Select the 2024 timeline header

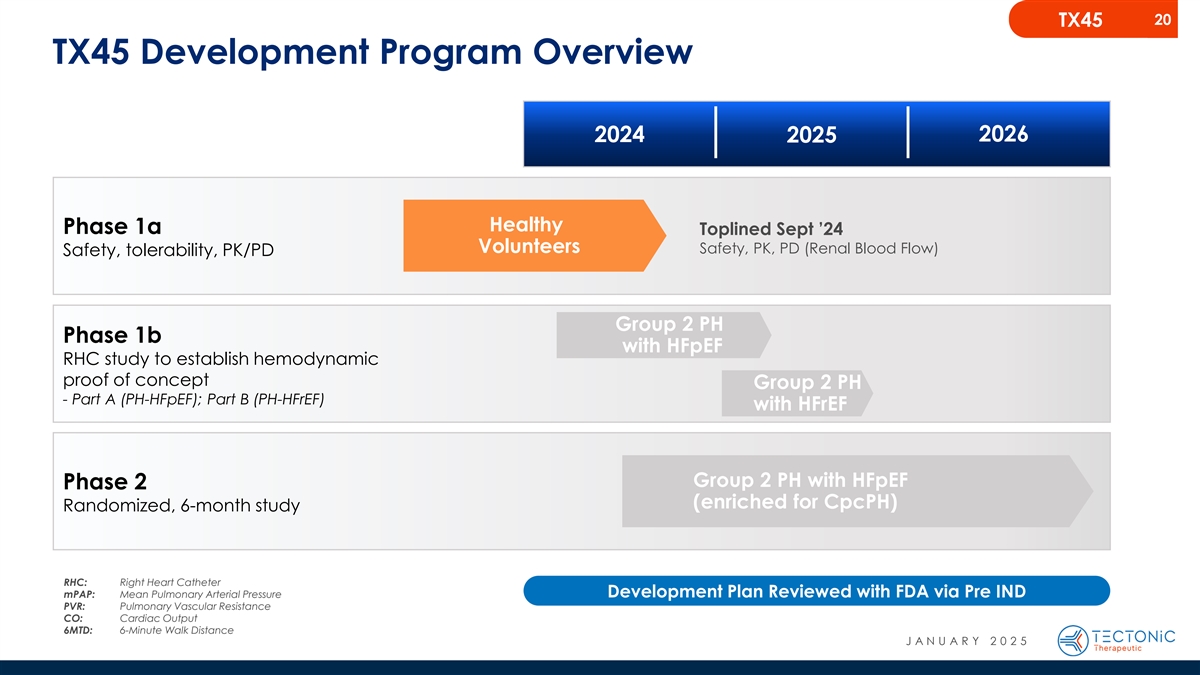619,134
